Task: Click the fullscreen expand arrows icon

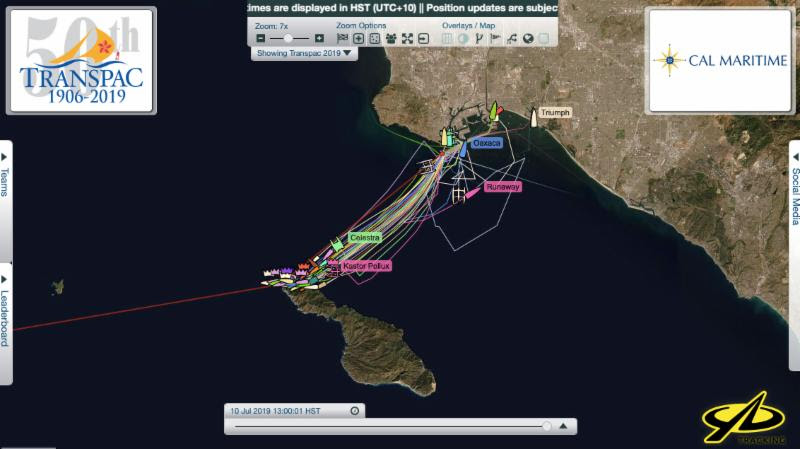Action: coord(407,38)
